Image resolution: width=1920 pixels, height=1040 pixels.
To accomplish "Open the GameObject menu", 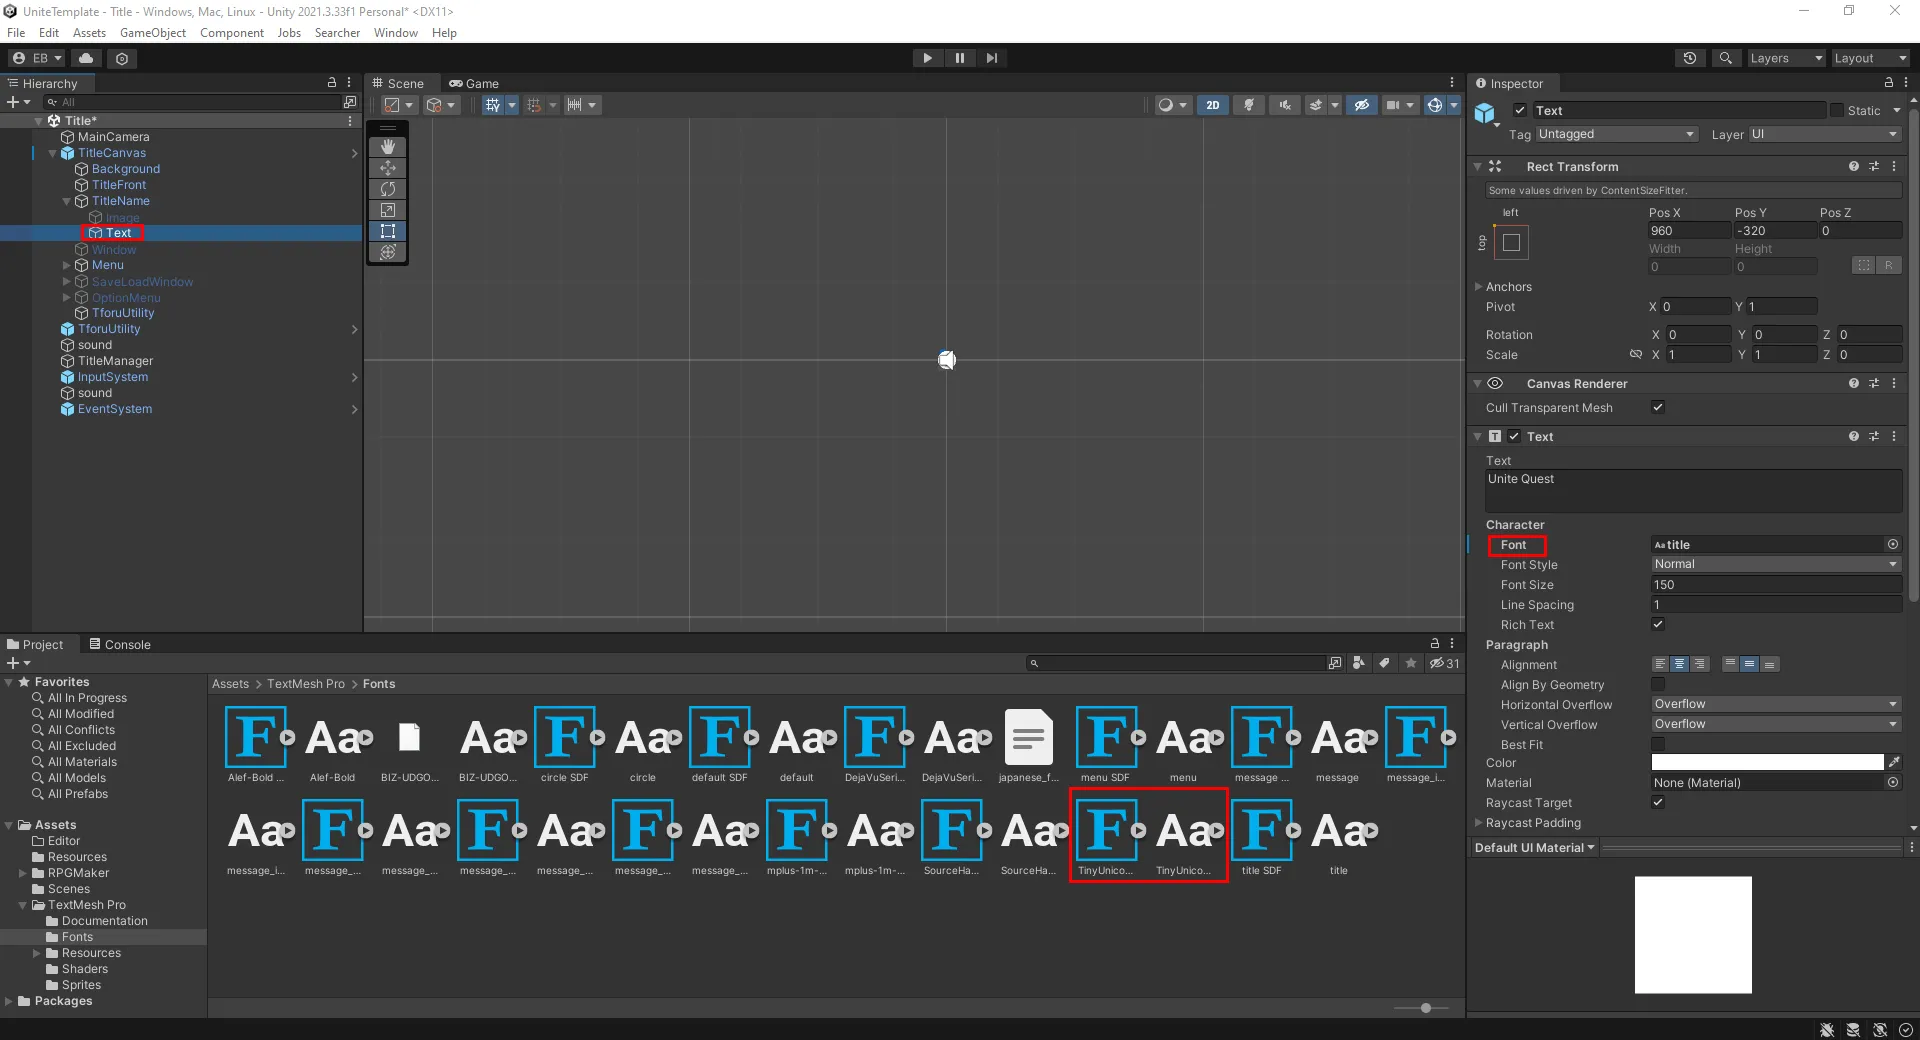I will pyautogui.click(x=153, y=33).
